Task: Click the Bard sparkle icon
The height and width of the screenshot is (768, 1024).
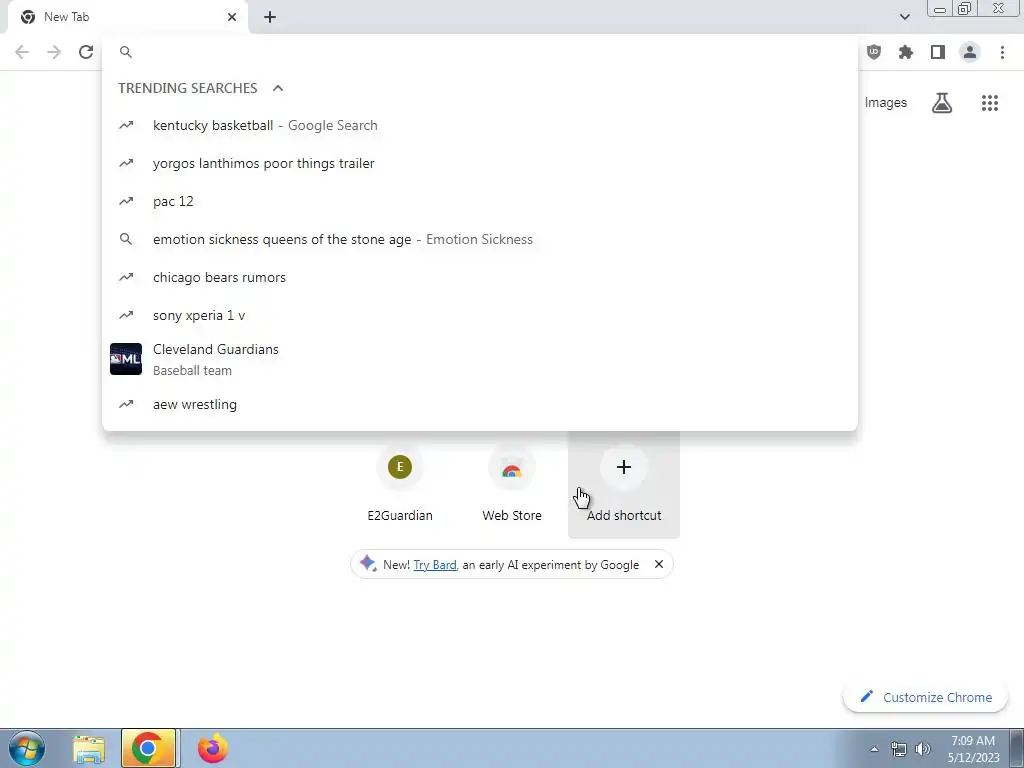Action: pyautogui.click(x=368, y=563)
